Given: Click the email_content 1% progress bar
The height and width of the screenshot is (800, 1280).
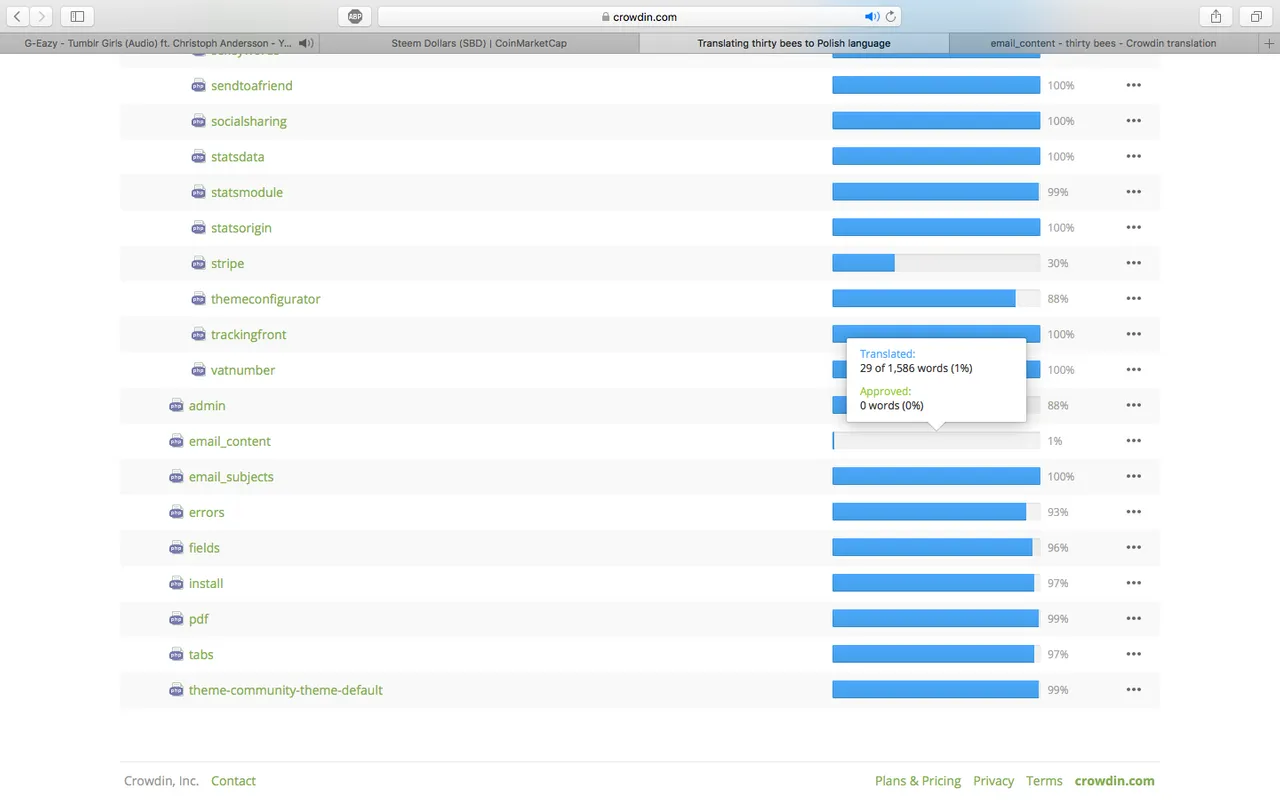Looking at the screenshot, I should [x=936, y=441].
